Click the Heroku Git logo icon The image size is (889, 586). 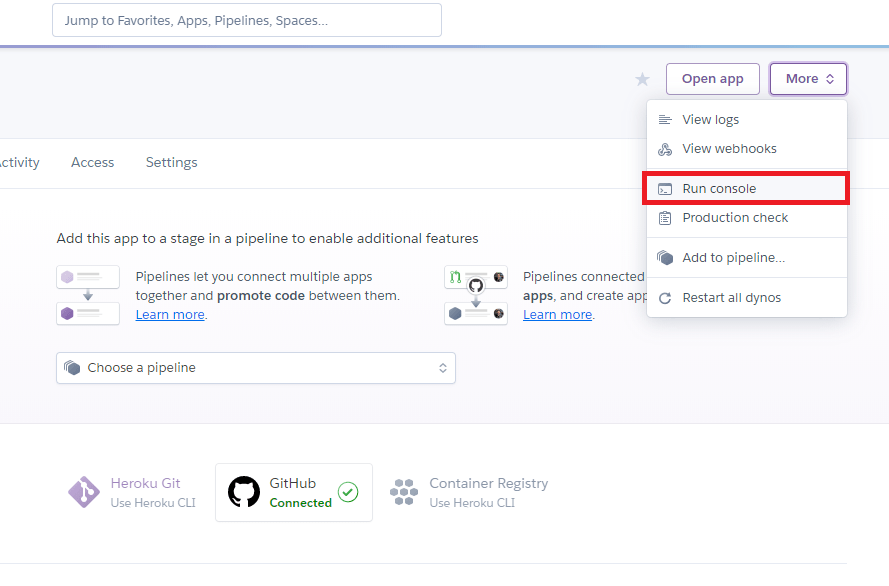83,492
